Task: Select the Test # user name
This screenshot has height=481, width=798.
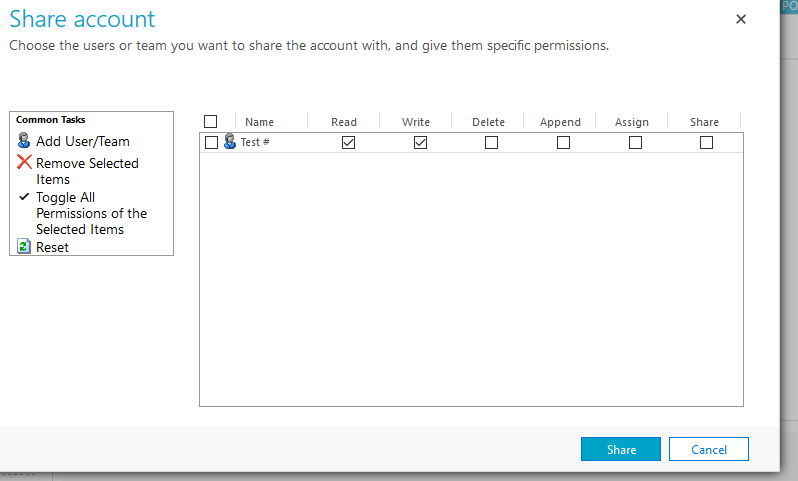Action: (255, 143)
